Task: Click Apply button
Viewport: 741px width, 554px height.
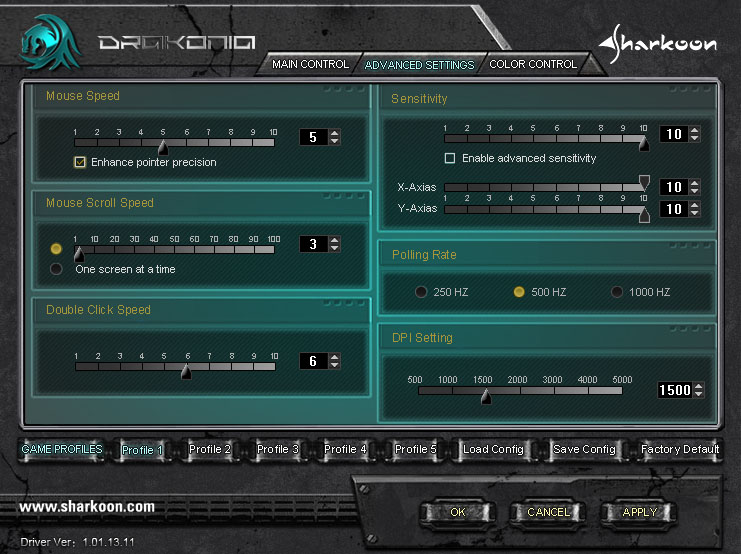Action: point(639,512)
